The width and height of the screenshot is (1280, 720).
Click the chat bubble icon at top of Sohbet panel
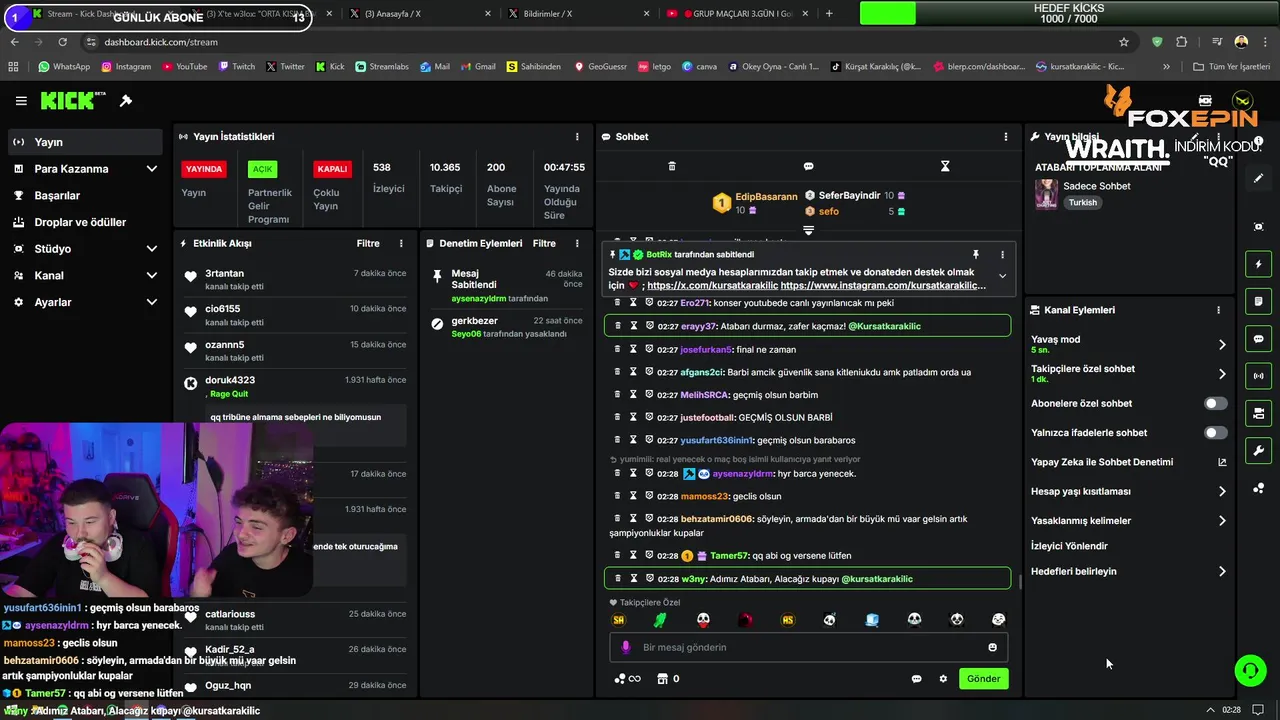coord(808,166)
